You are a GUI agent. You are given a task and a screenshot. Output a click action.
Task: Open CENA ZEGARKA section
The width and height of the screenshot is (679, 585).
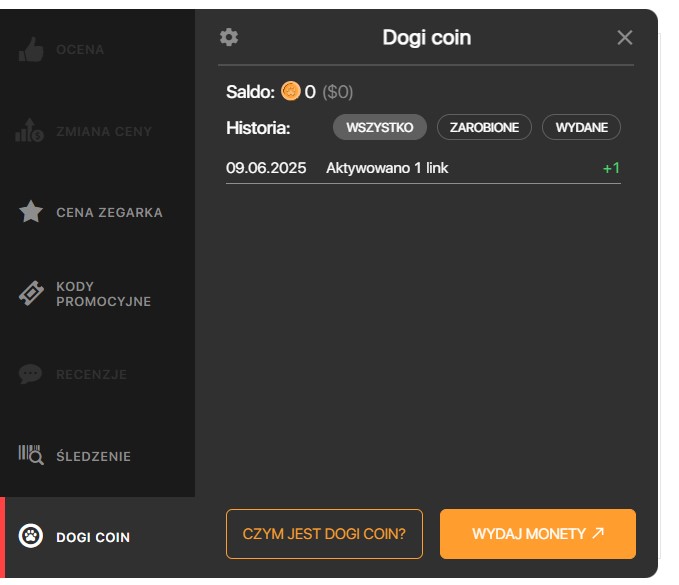pos(110,213)
